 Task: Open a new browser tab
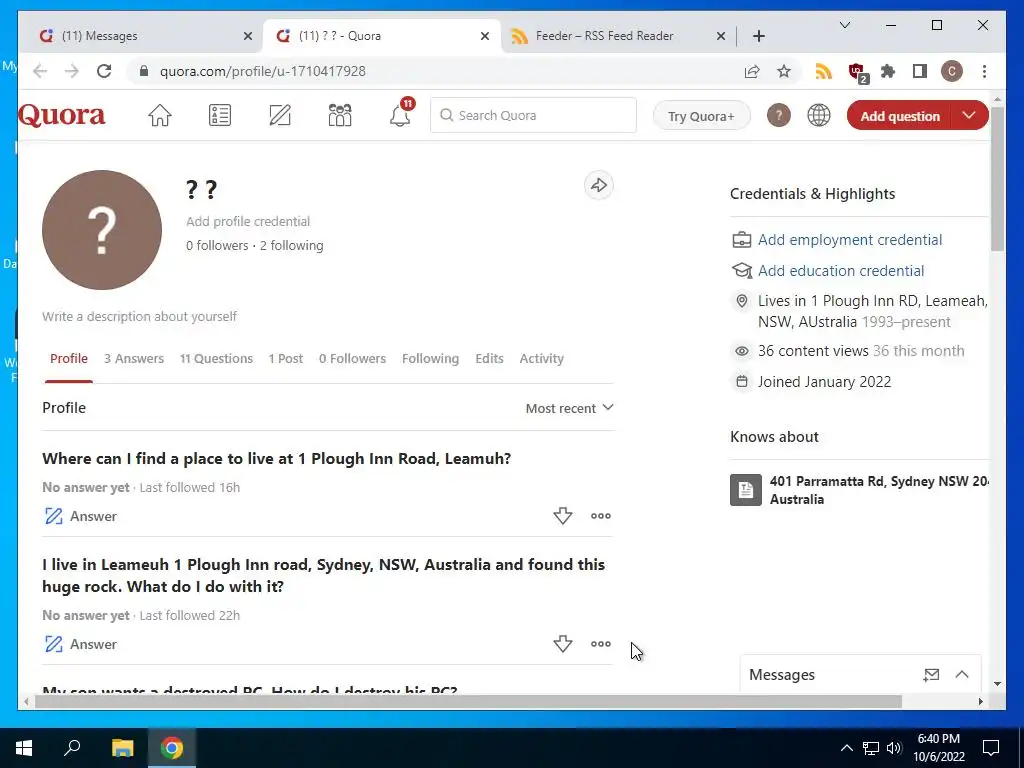[x=758, y=36]
